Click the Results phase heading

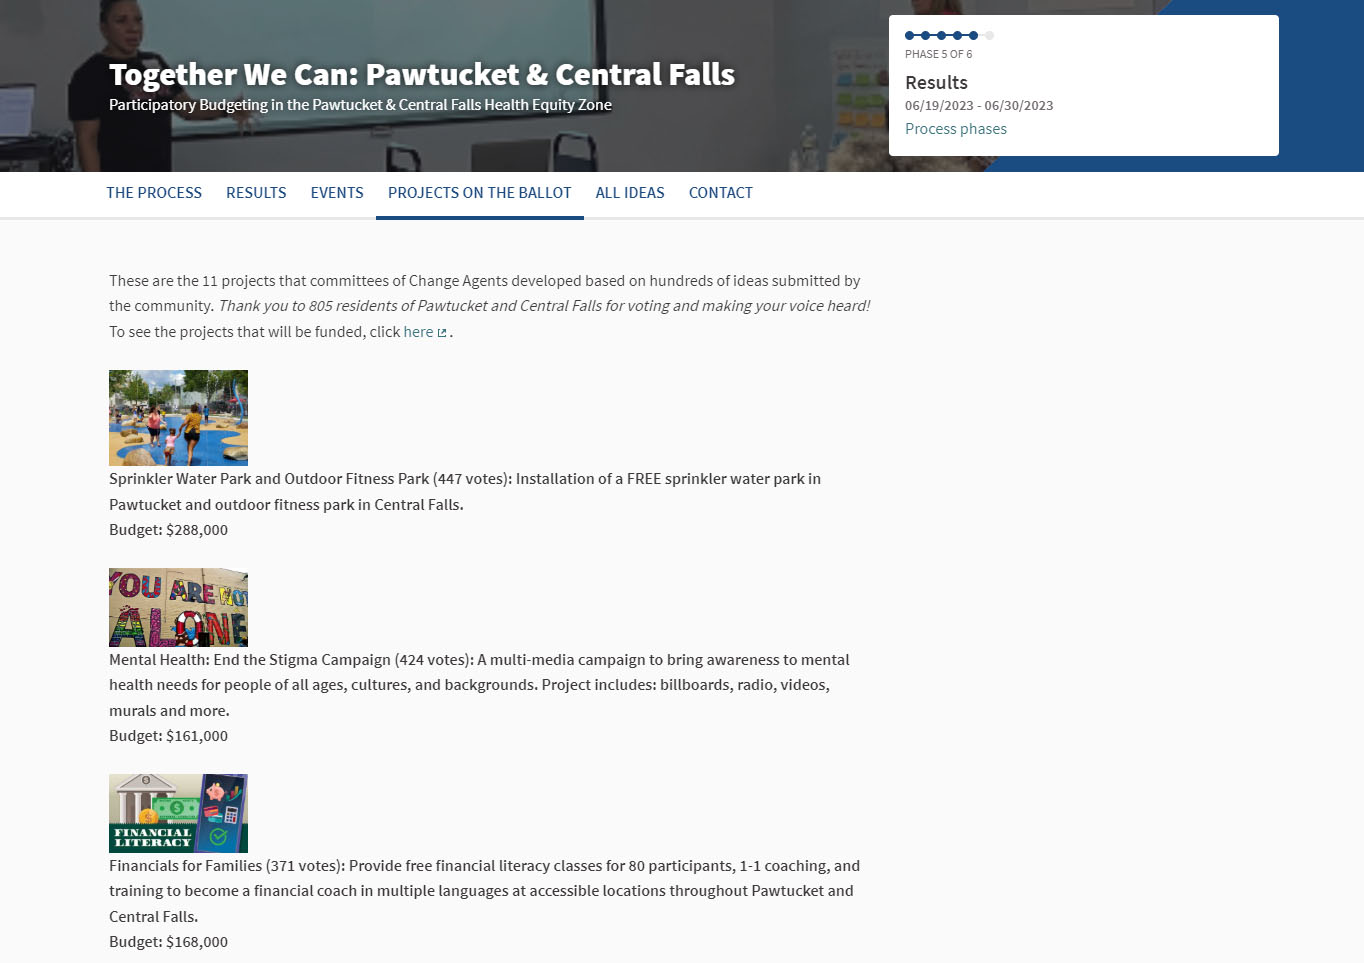coord(936,83)
